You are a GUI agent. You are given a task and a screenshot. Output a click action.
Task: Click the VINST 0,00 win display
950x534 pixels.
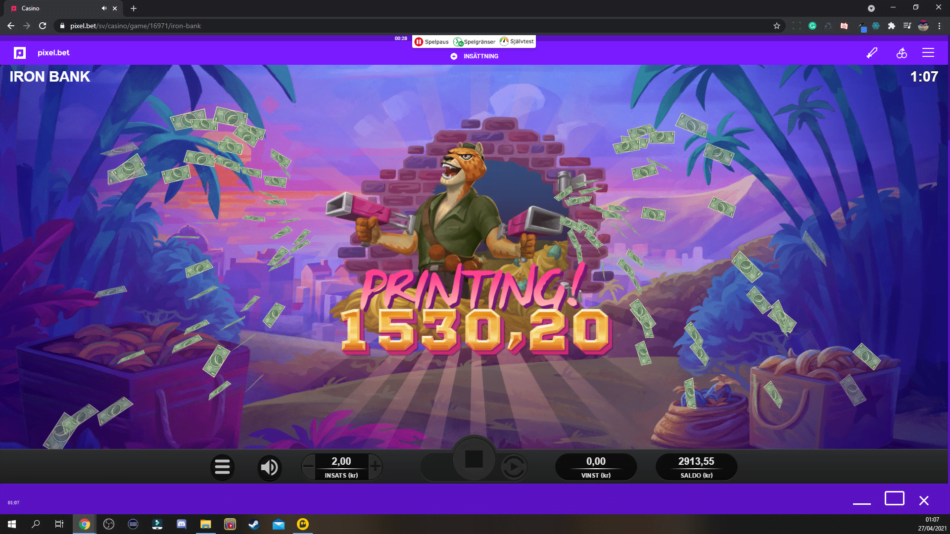pos(596,467)
